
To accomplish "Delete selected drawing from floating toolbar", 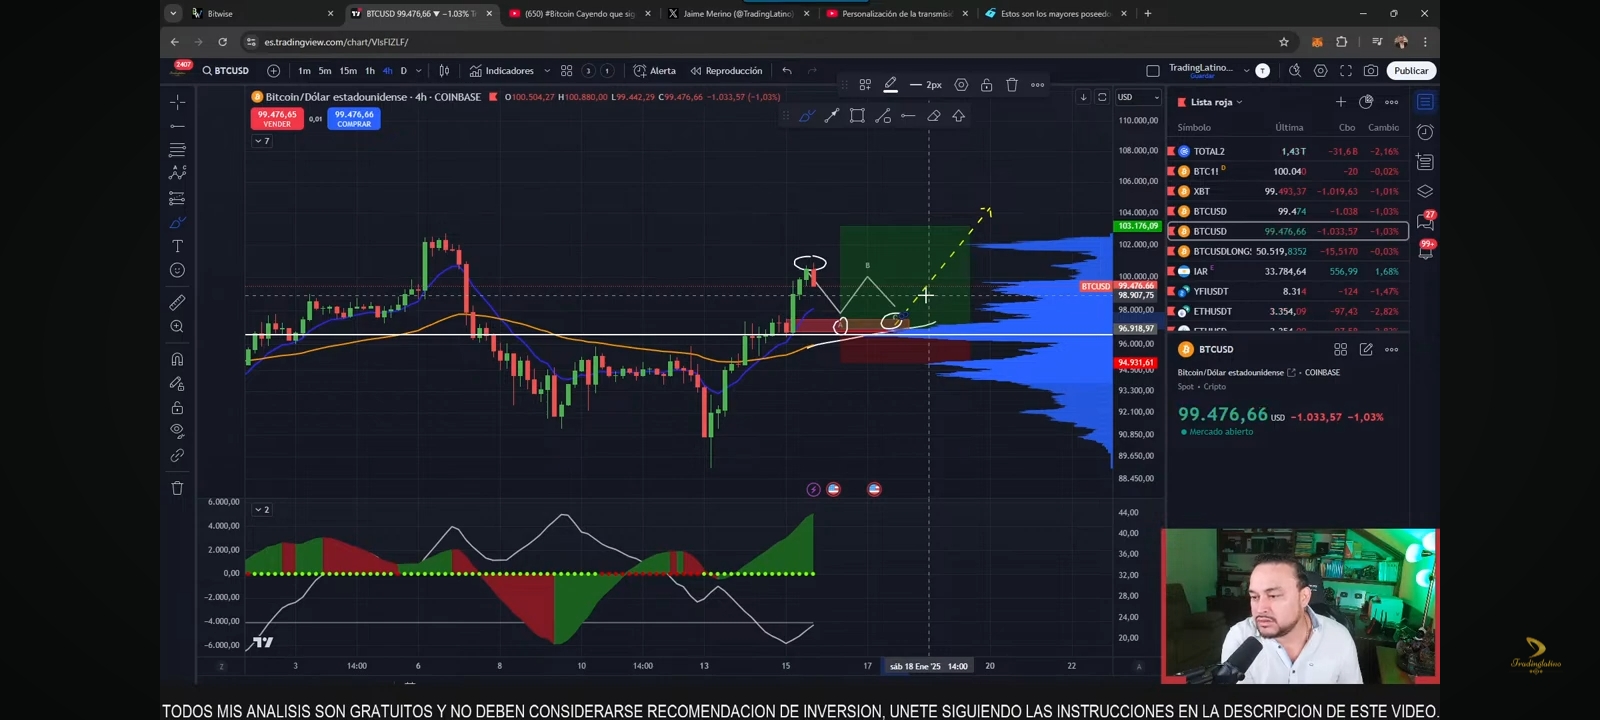I will pyautogui.click(x=1012, y=85).
